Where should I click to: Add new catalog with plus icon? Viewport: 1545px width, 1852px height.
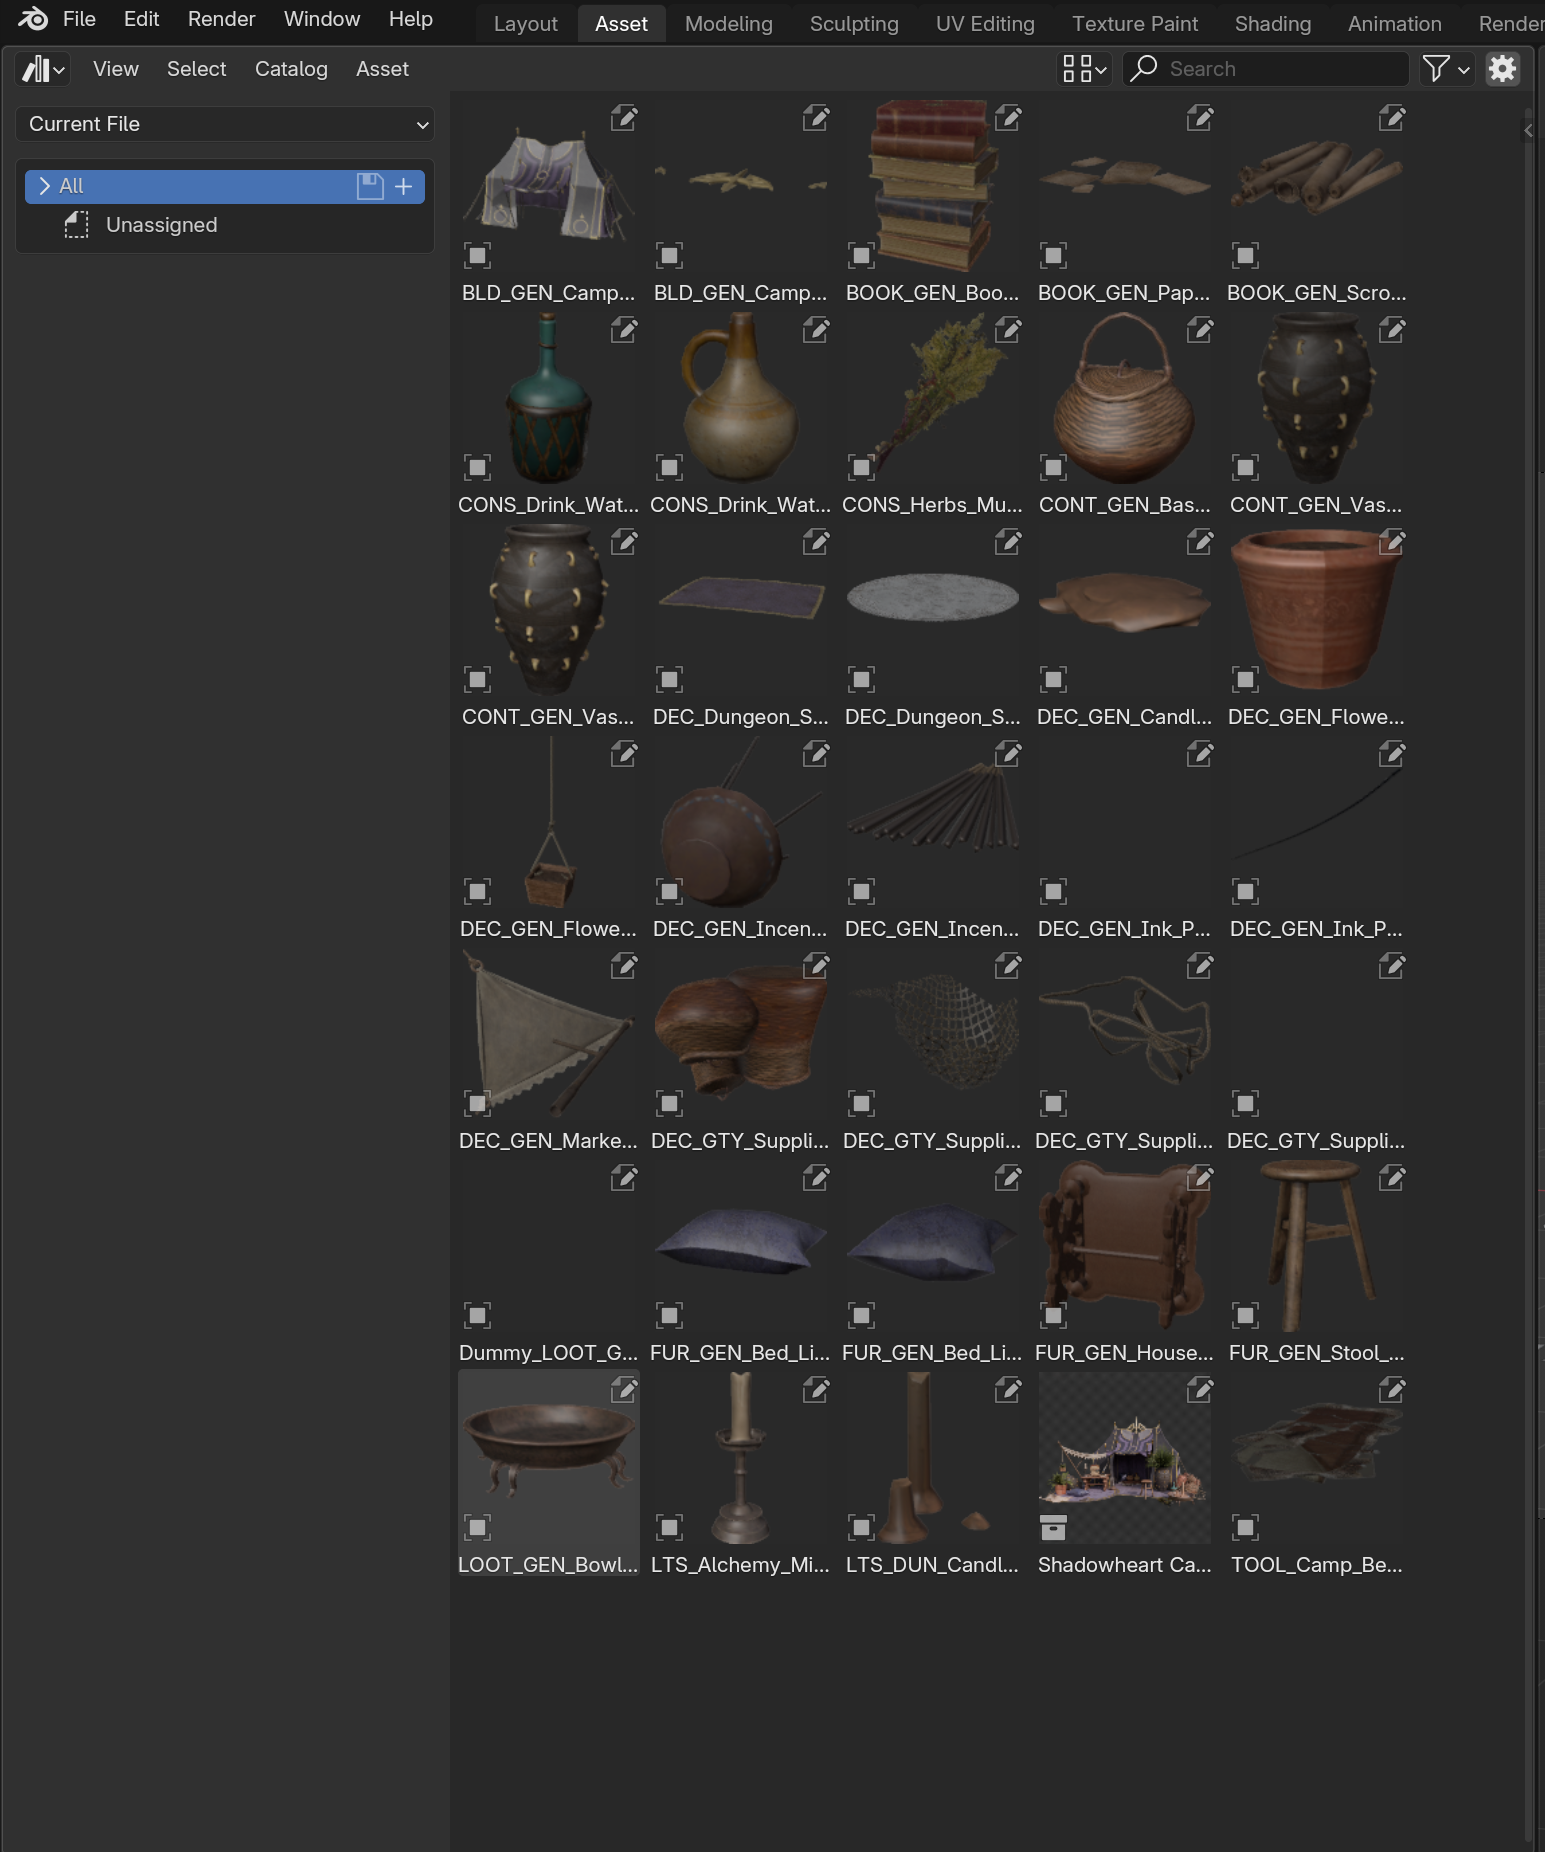(404, 186)
